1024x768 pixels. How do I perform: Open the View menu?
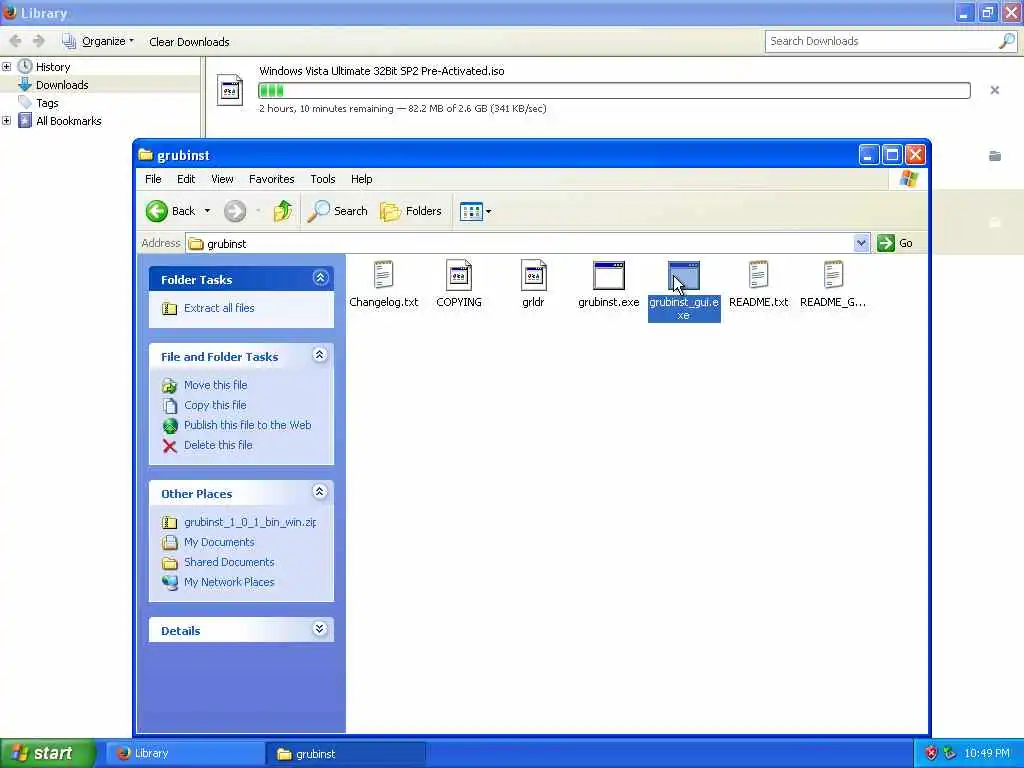[222, 179]
